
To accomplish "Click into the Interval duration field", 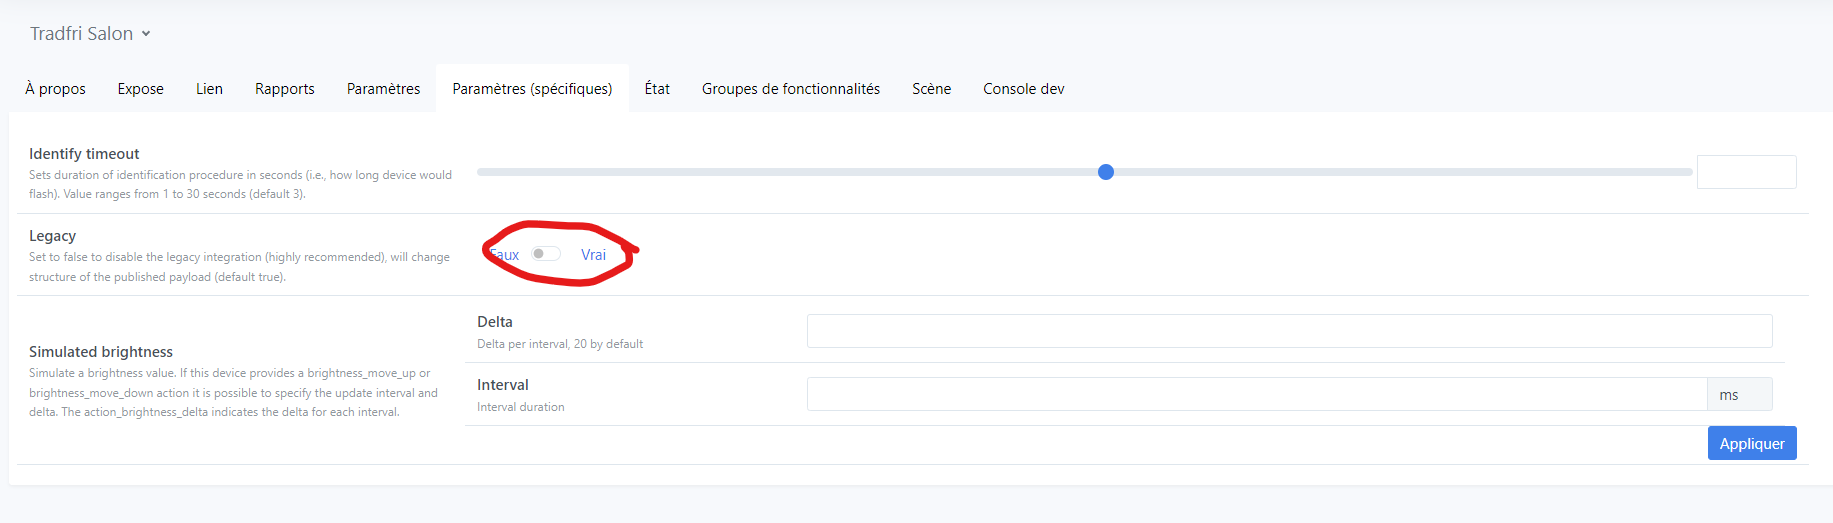I will (1257, 394).
